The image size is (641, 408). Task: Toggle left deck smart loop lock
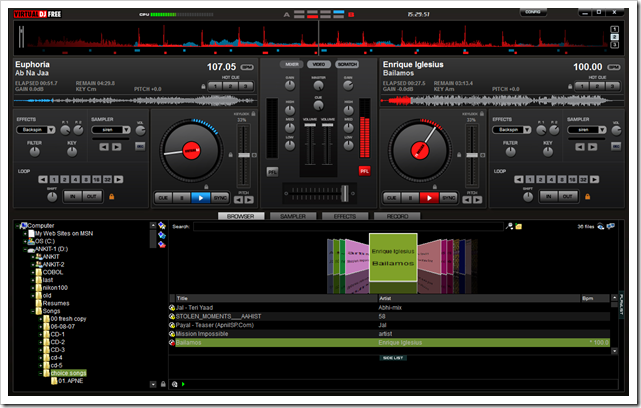tap(111, 197)
